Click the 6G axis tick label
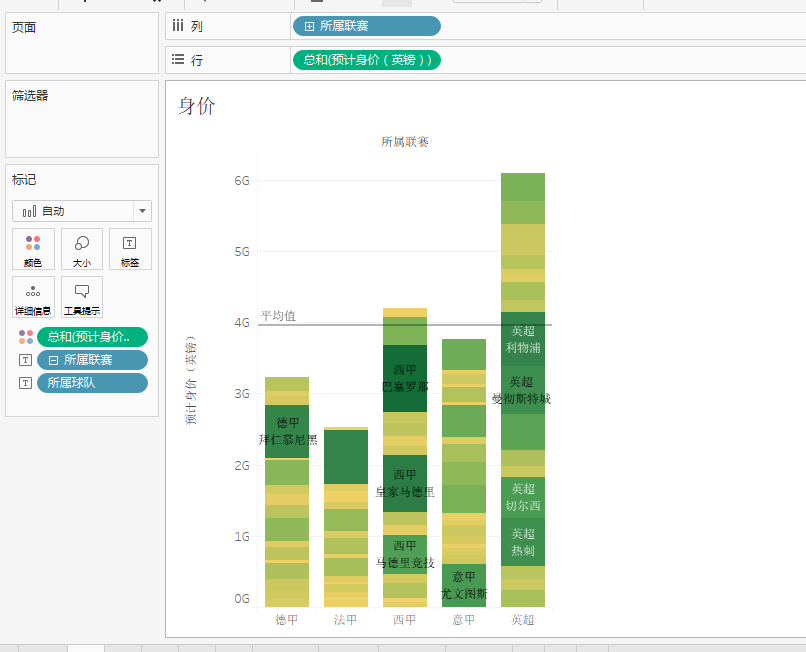 pos(242,181)
